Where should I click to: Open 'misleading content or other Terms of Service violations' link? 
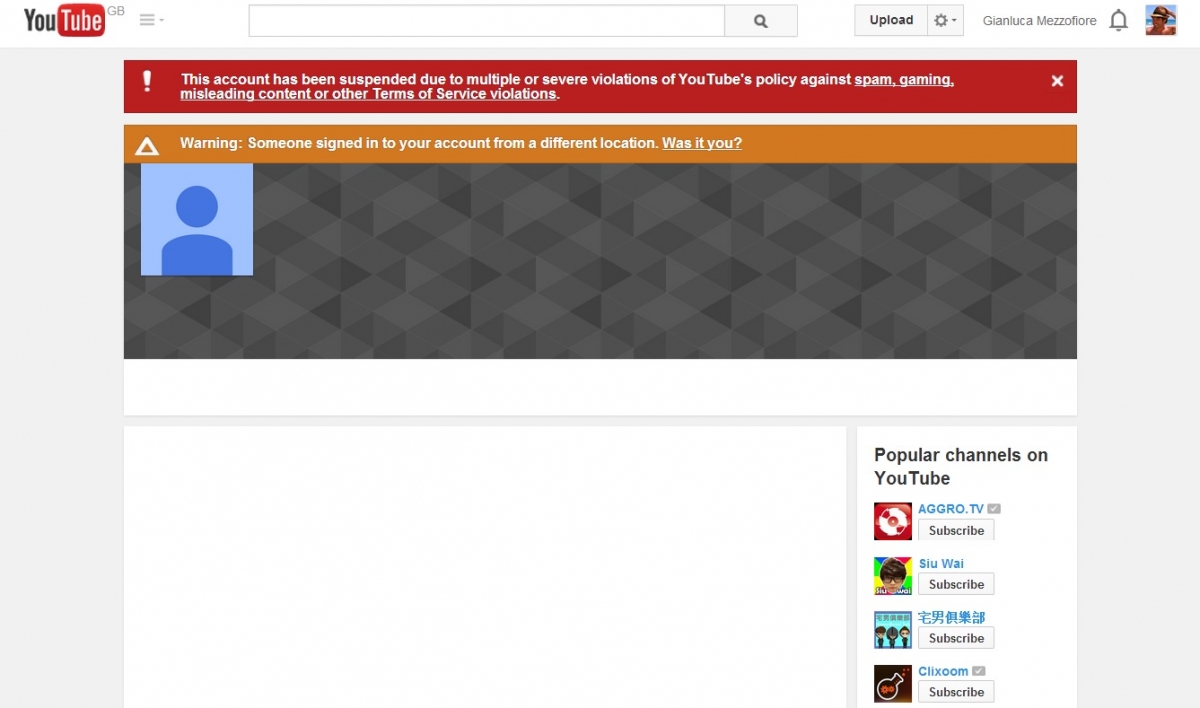(368, 94)
